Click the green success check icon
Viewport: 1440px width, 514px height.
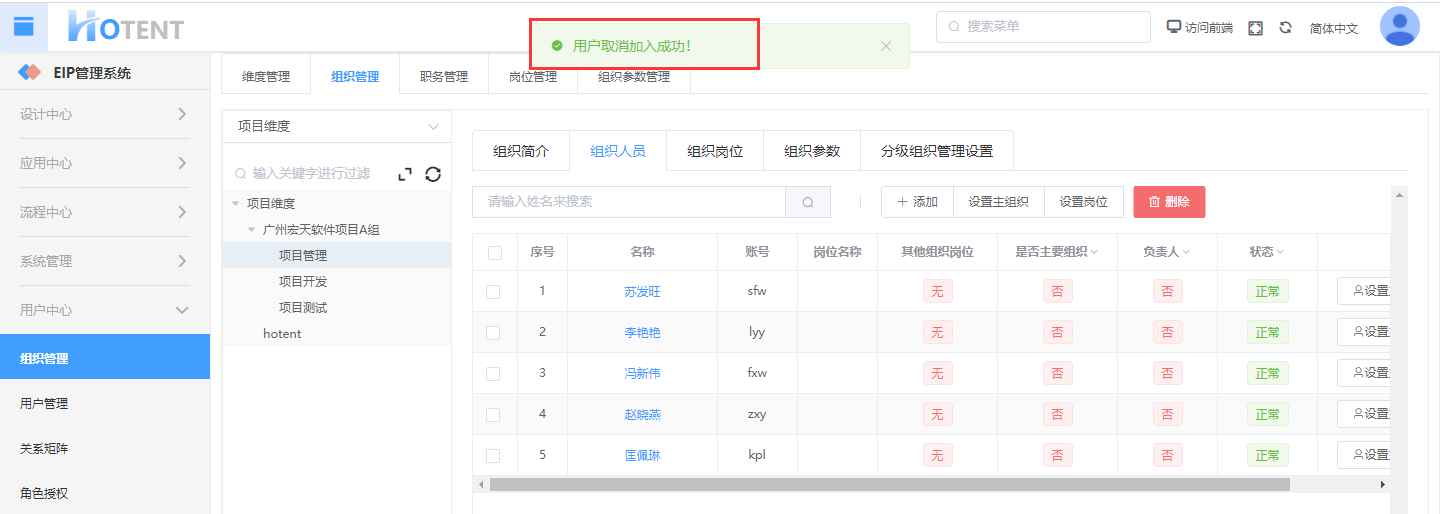[557, 46]
